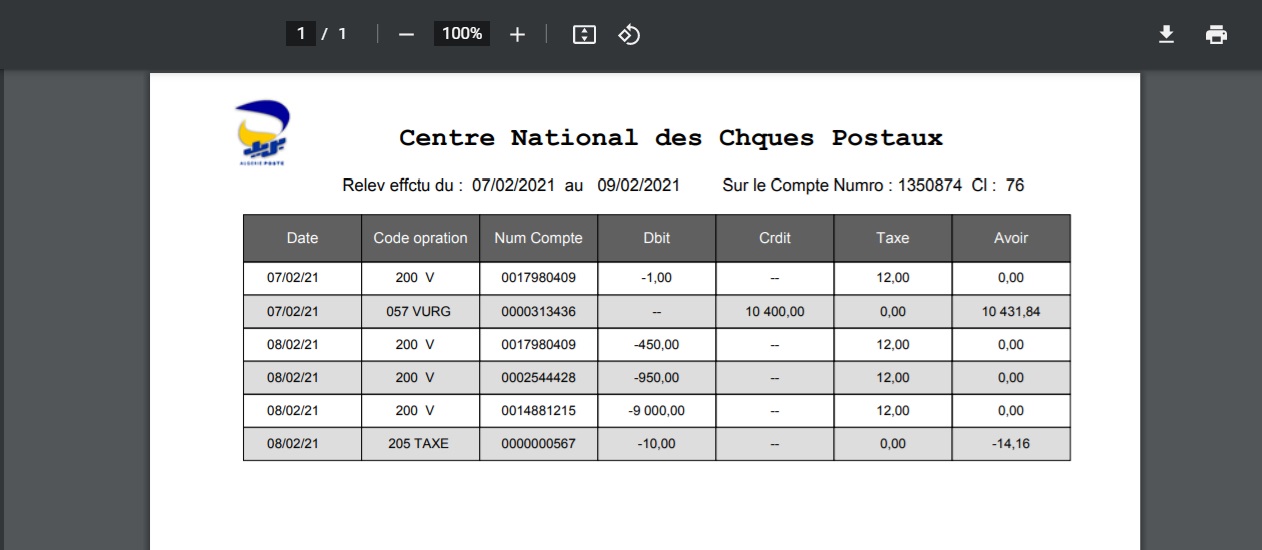This screenshot has width=1262, height=550.
Task: Click the balance 10 431,84
Action: click(x=1011, y=312)
